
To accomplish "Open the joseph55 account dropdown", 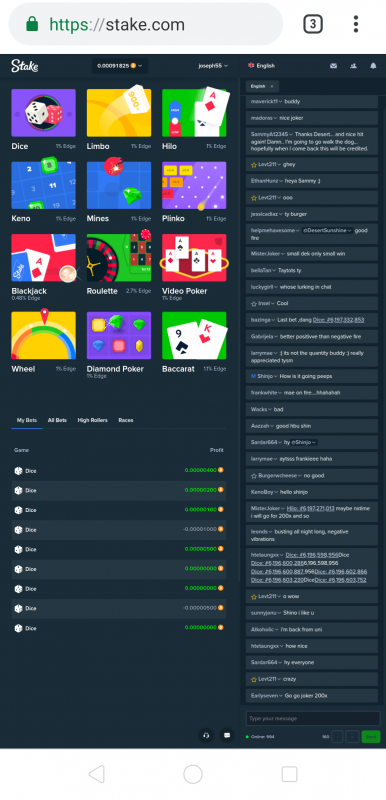I will pos(213,66).
